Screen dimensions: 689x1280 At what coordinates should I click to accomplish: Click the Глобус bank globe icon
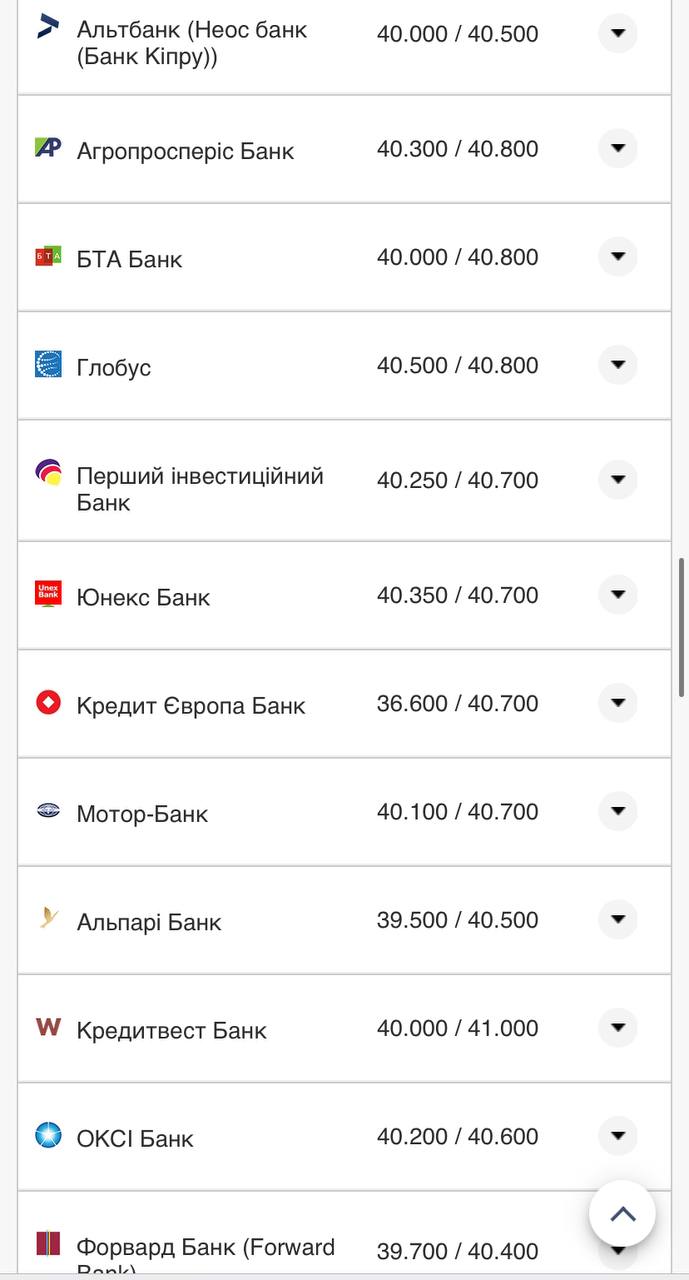pos(48,364)
